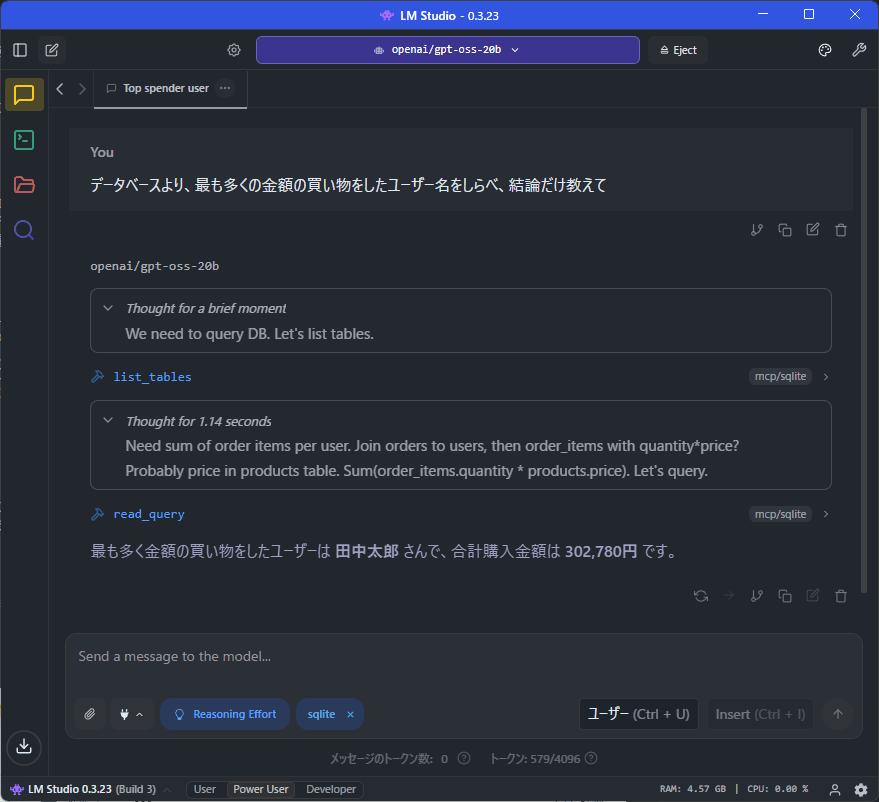Open the list_tables tool call

(152, 377)
